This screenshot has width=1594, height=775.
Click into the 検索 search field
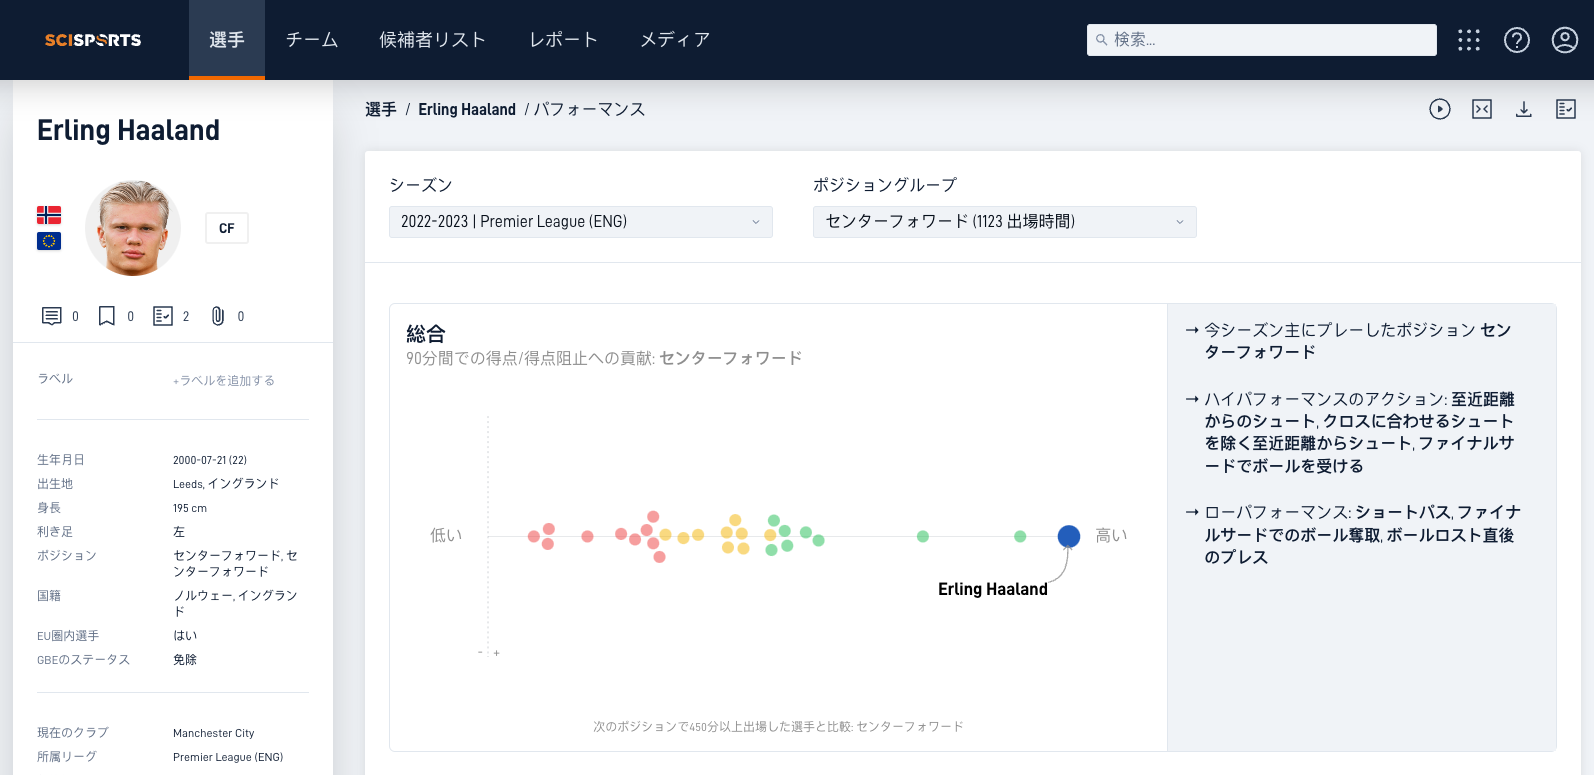(x=1262, y=40)
